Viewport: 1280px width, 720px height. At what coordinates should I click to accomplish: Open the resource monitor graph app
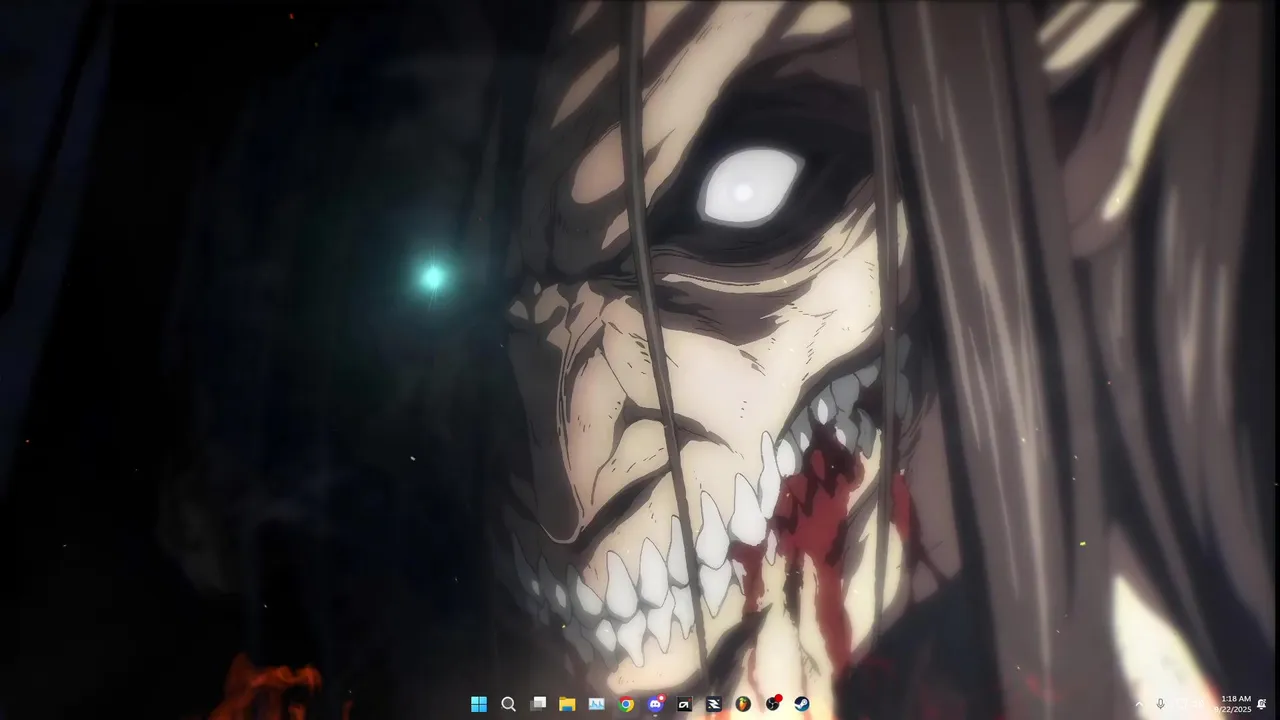click(597, 704)
